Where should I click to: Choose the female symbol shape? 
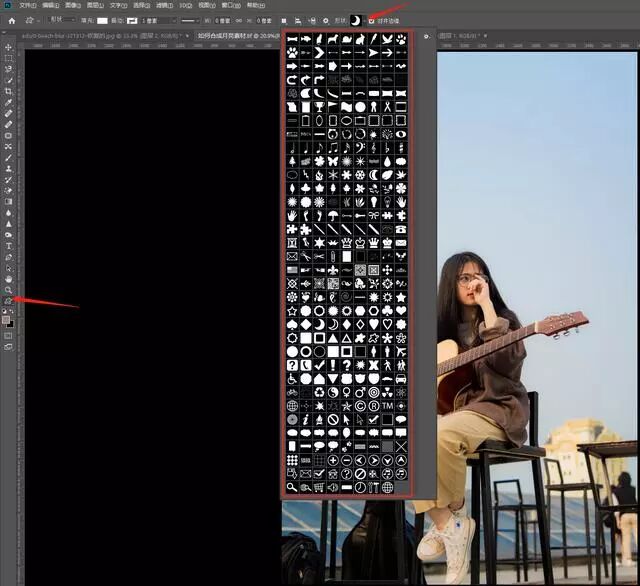tap(347, 392)
